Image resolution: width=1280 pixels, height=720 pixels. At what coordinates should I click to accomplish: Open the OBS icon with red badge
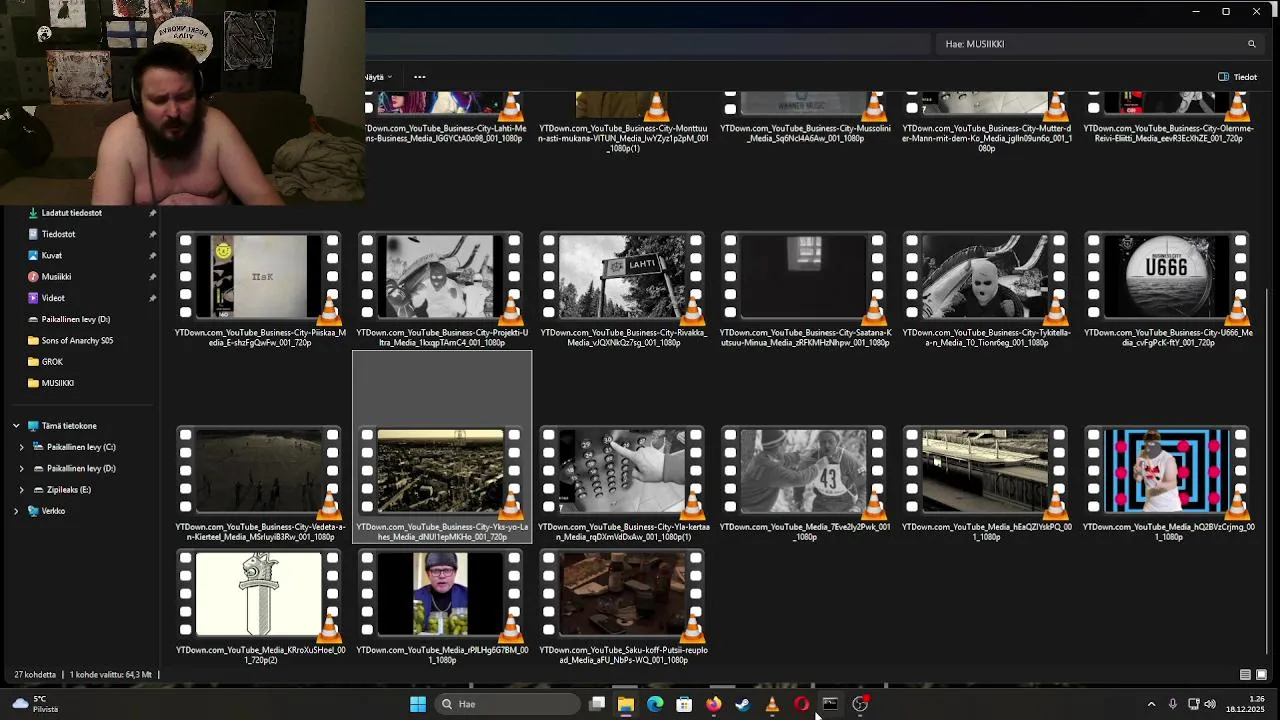click(860, 704)
